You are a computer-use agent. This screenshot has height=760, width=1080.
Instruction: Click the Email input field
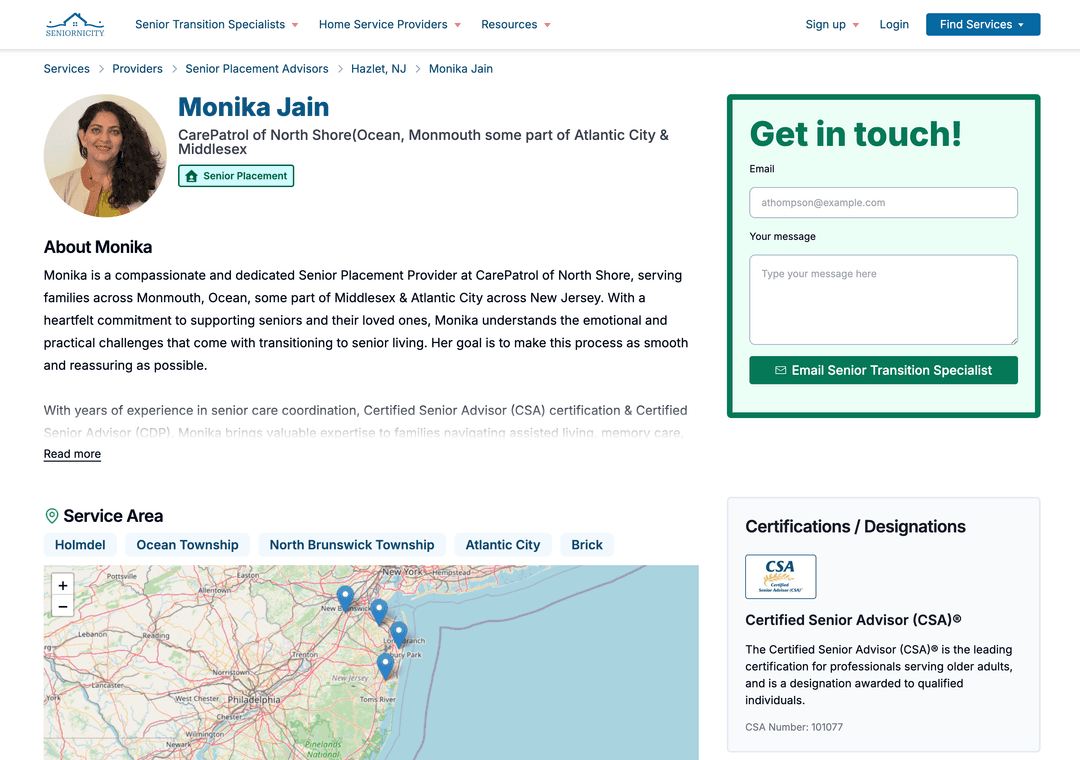click(883, 203)
